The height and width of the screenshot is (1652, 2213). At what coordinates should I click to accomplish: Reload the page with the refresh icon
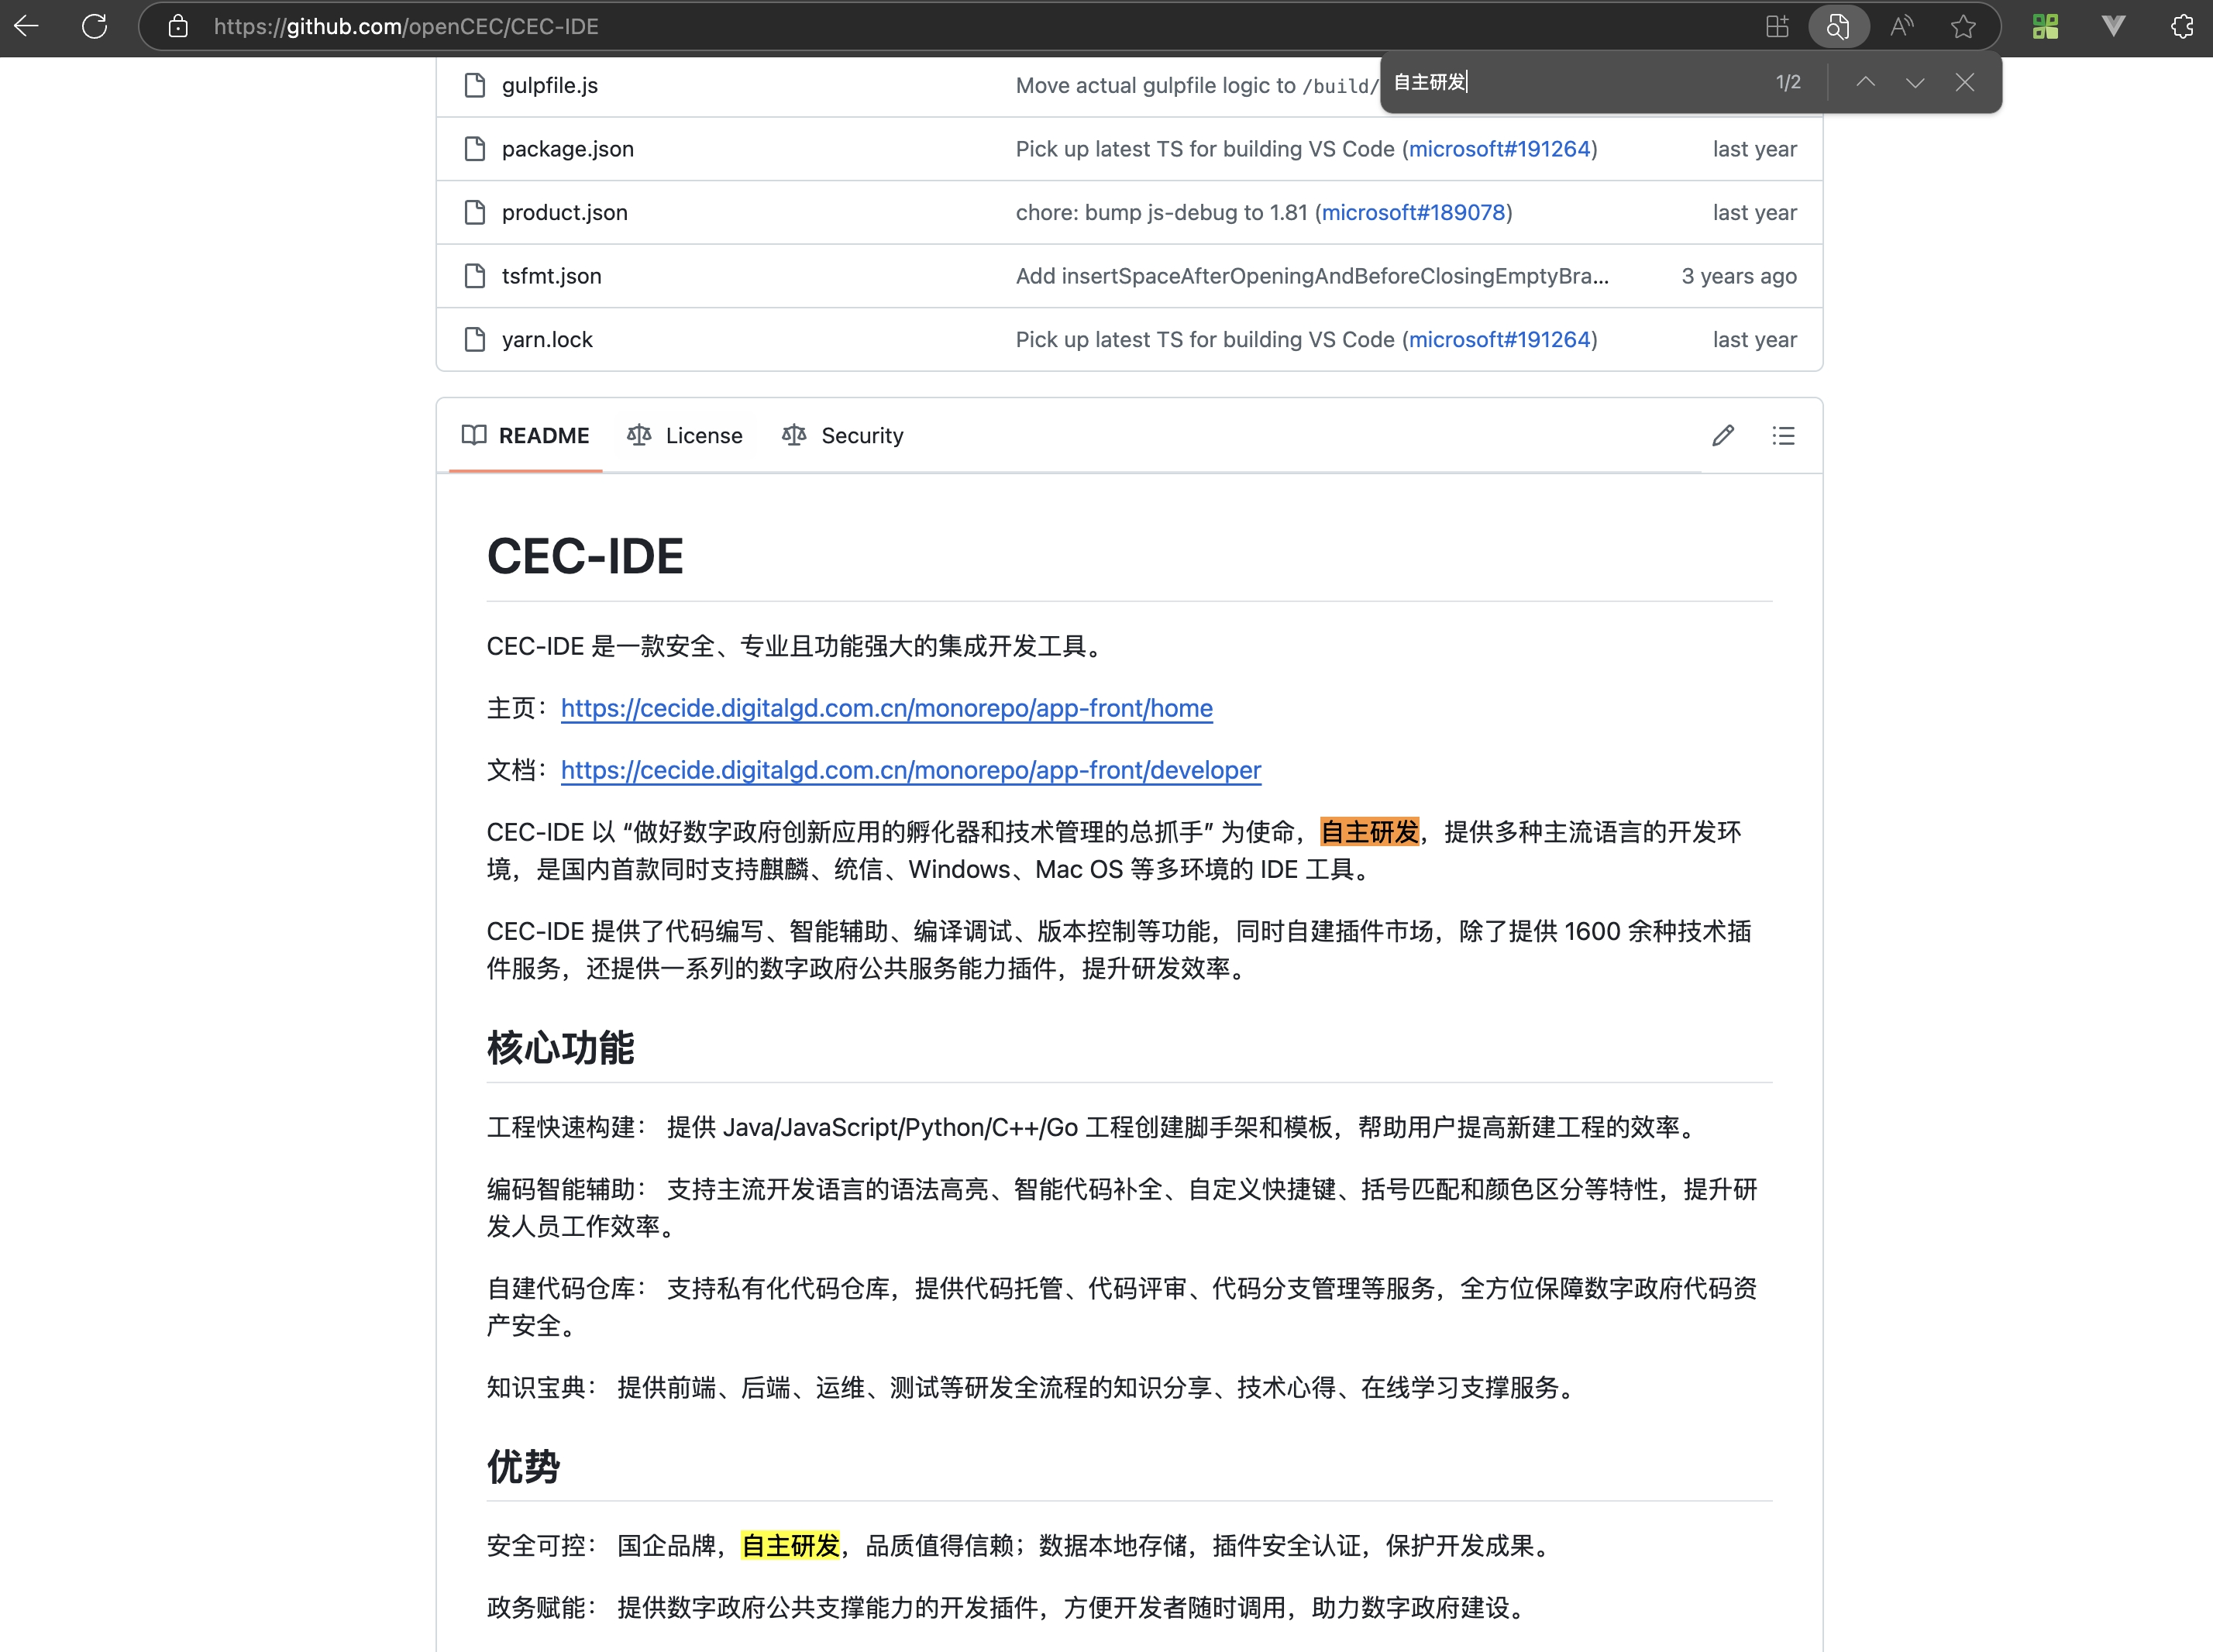click(95, 26)
